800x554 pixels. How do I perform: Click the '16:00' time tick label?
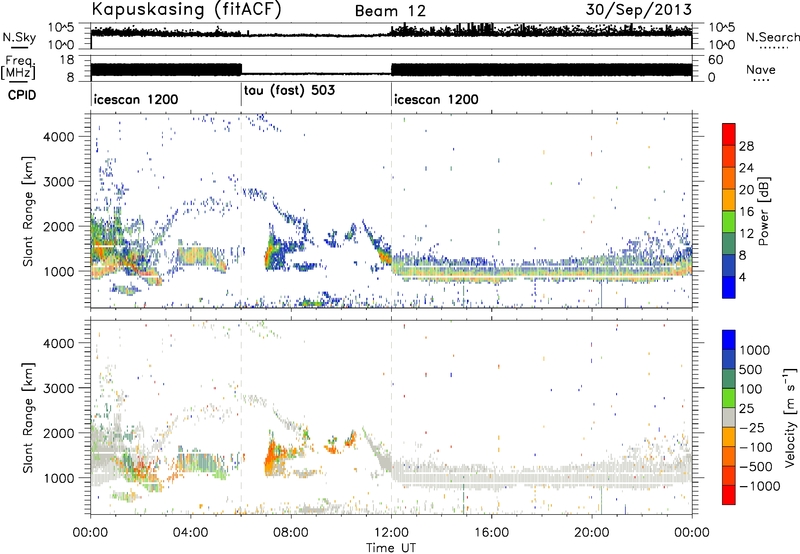(x=491, y=533)
